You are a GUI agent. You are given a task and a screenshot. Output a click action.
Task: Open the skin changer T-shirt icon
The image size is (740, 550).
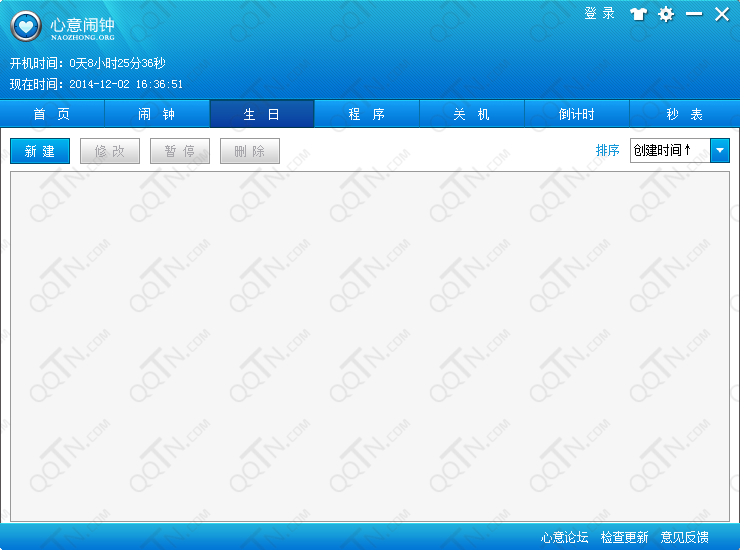pyautogui.click(x=638, y=14)
